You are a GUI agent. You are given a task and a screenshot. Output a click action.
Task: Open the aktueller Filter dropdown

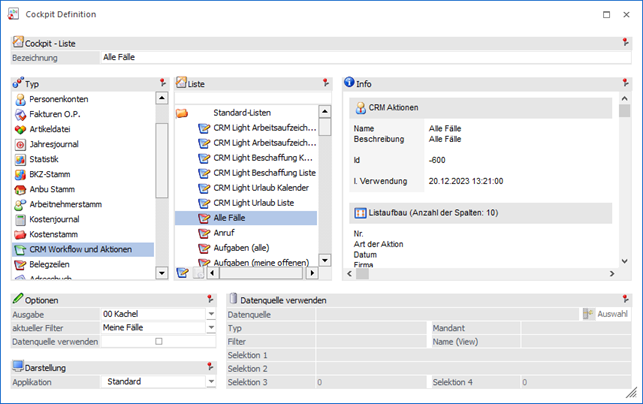(x=211, y=328)
